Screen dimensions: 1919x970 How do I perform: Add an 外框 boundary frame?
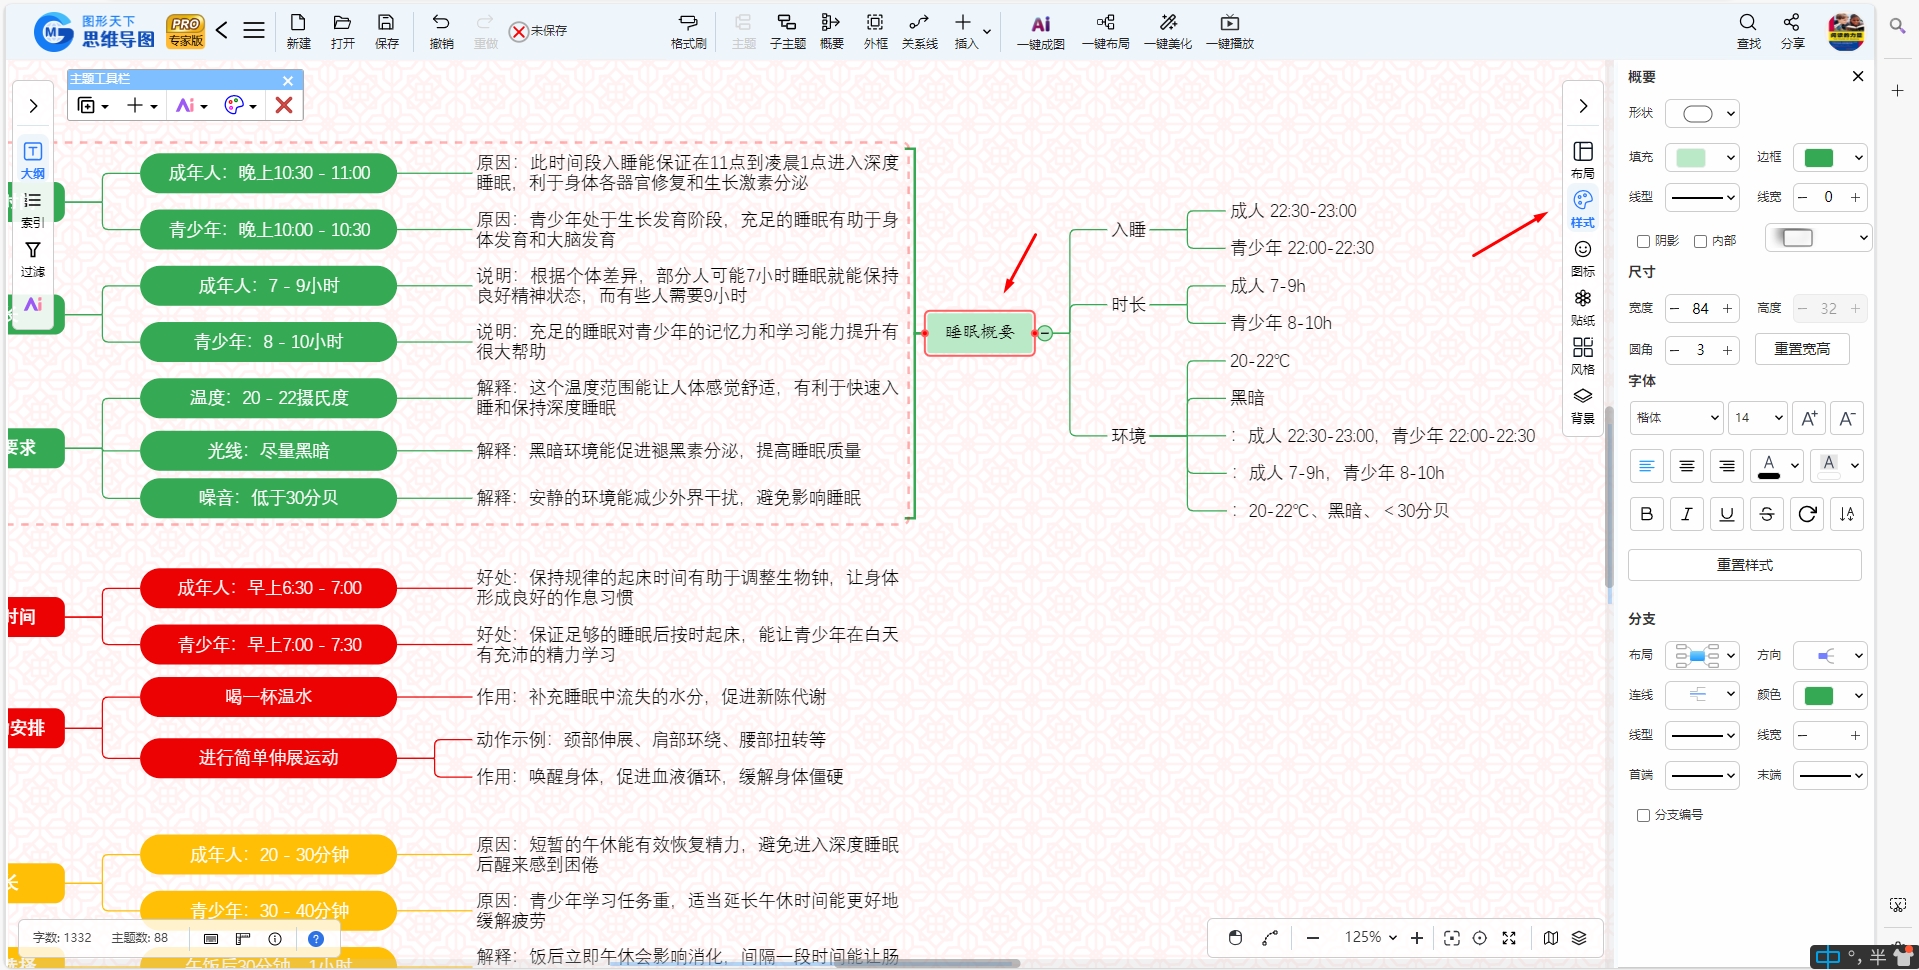(875, 31)
